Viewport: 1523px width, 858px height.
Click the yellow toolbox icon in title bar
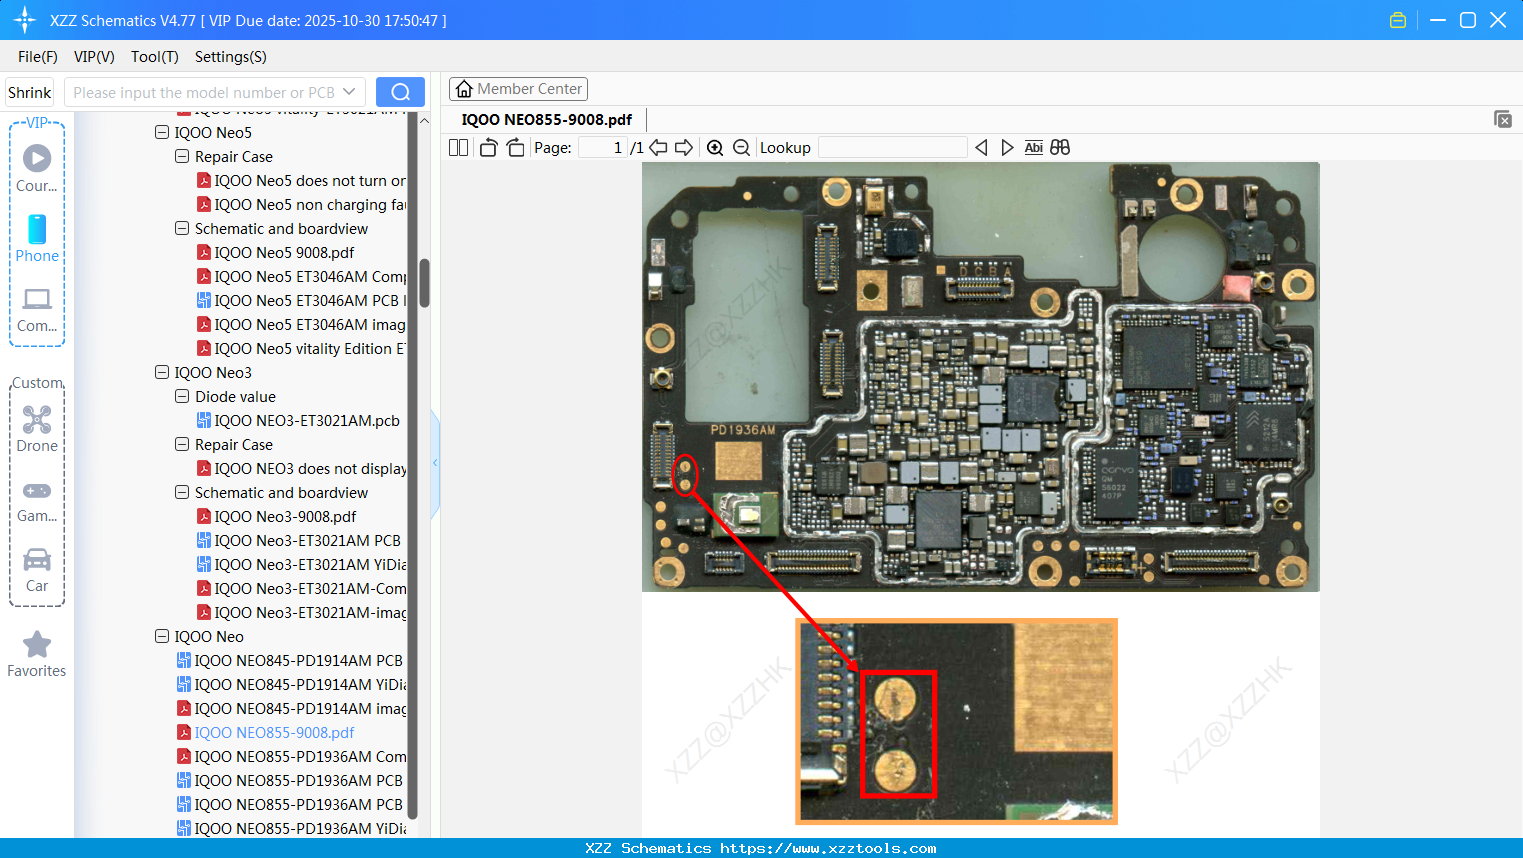tap(1398, 20)
